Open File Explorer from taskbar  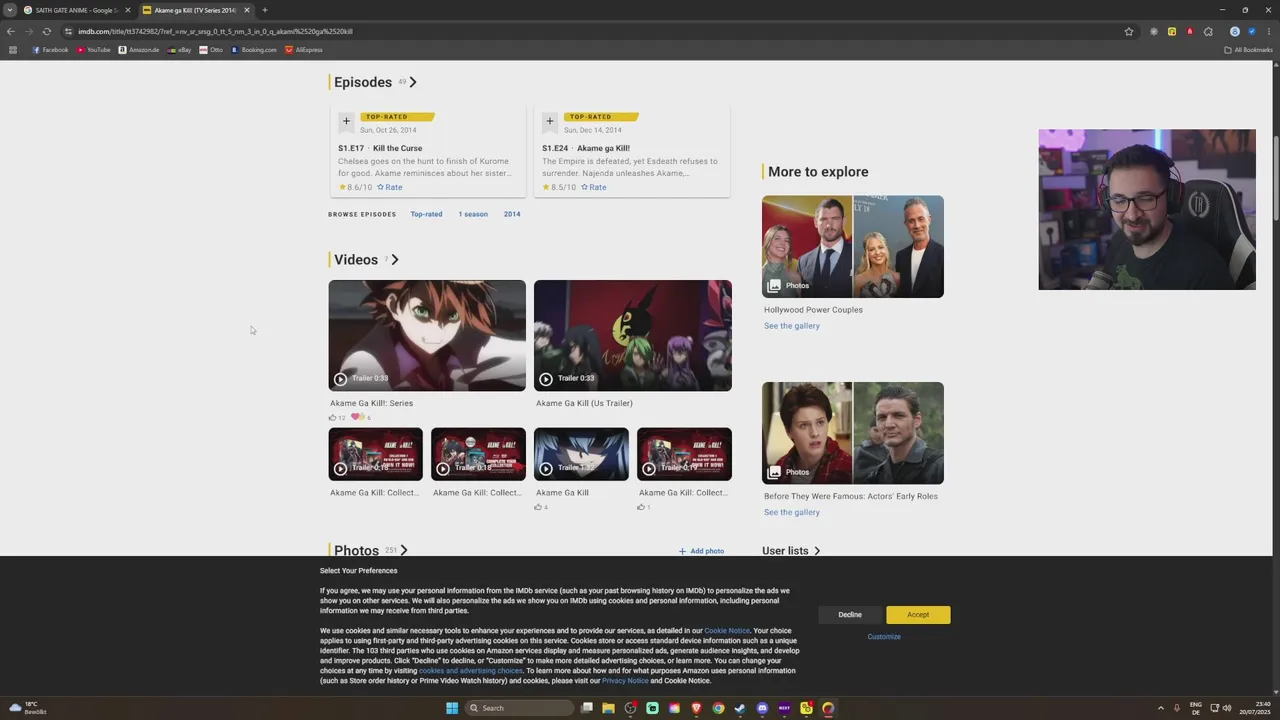click(x=608, y=708)
